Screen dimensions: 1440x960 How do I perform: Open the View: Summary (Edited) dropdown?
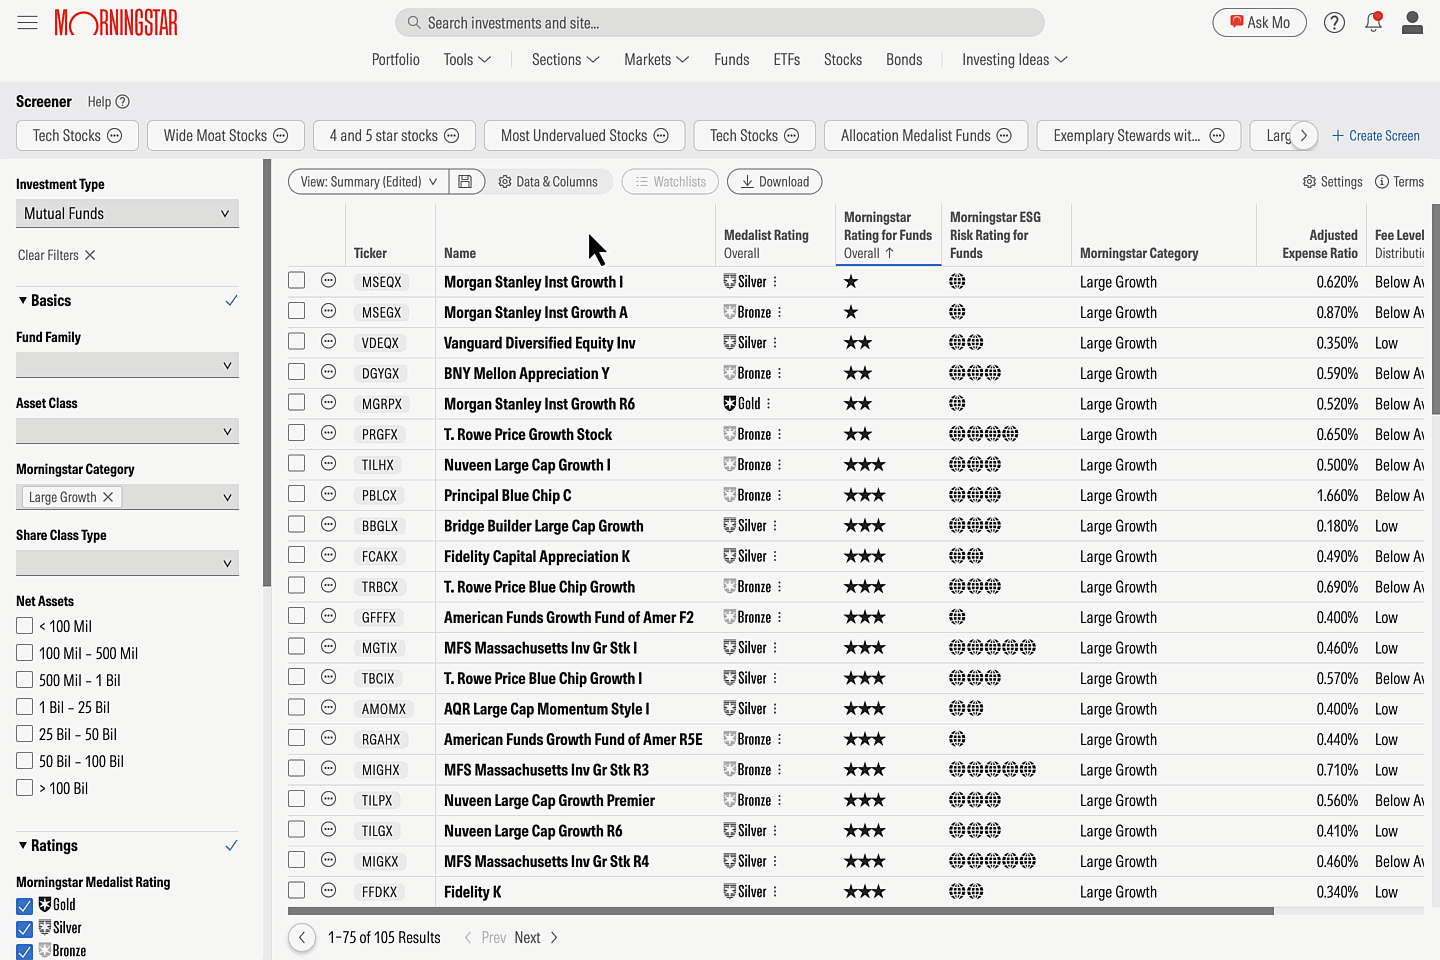[x=369, y=181]
